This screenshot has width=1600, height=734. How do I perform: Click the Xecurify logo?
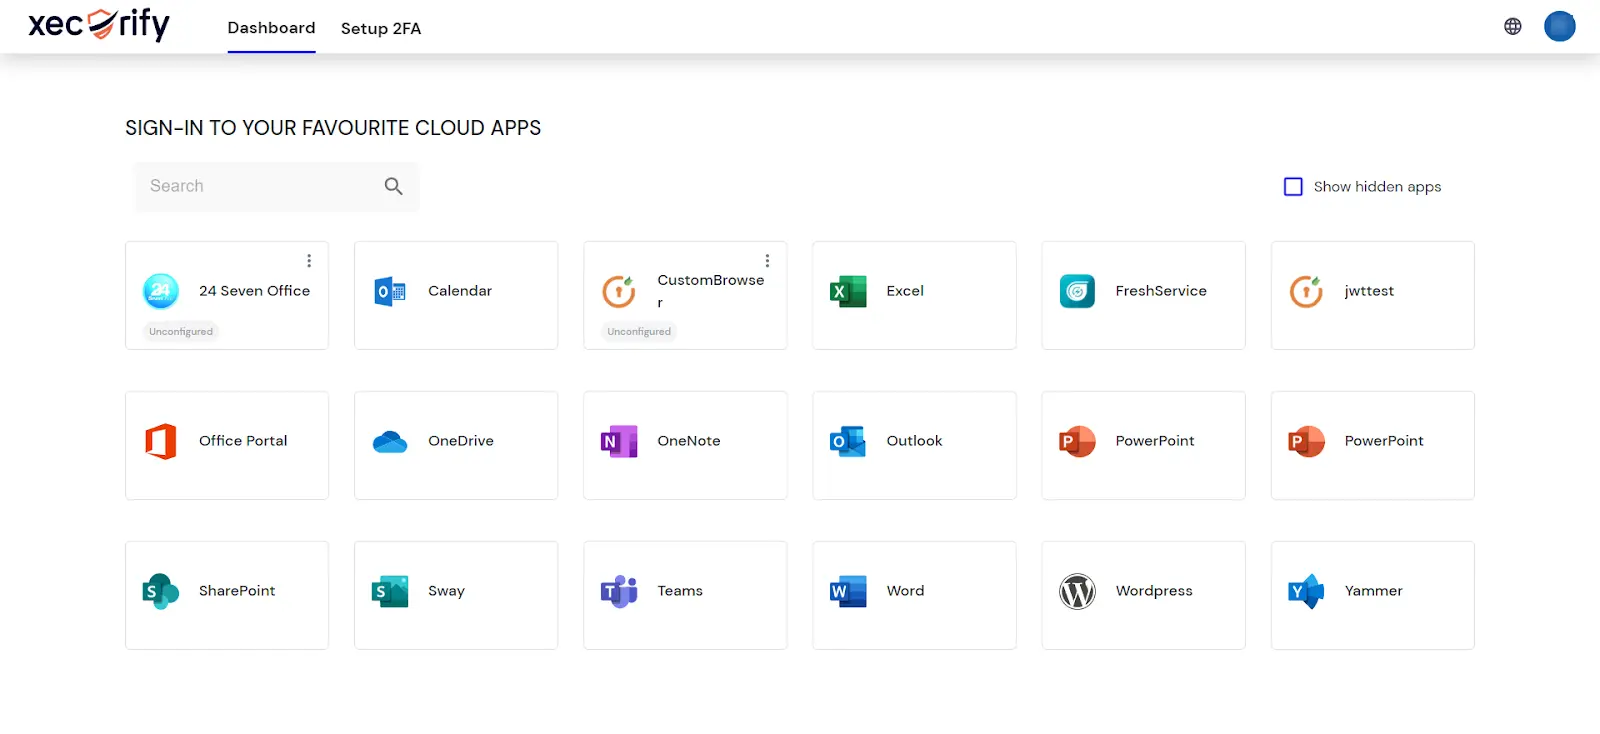(99, 24)
